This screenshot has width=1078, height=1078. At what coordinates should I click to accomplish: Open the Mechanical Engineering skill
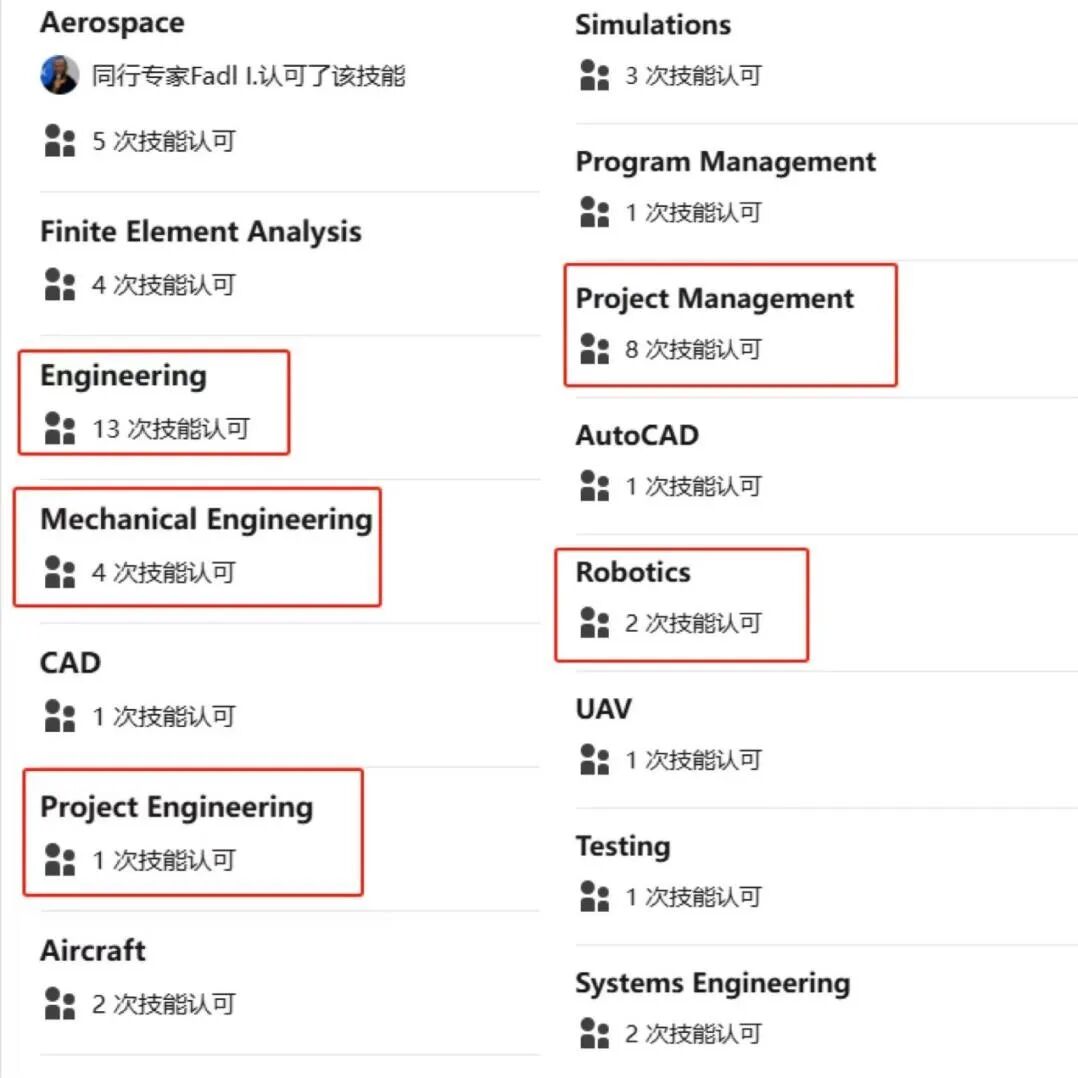click(205, 519)
